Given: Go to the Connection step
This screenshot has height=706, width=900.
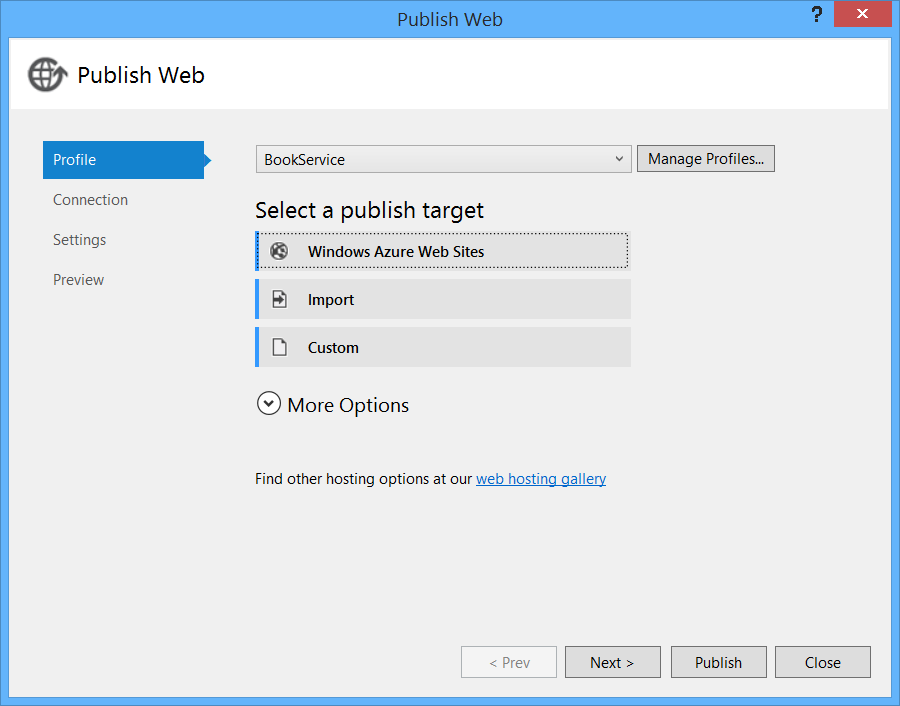Looking at the screenshot, I should coord(91,200).
